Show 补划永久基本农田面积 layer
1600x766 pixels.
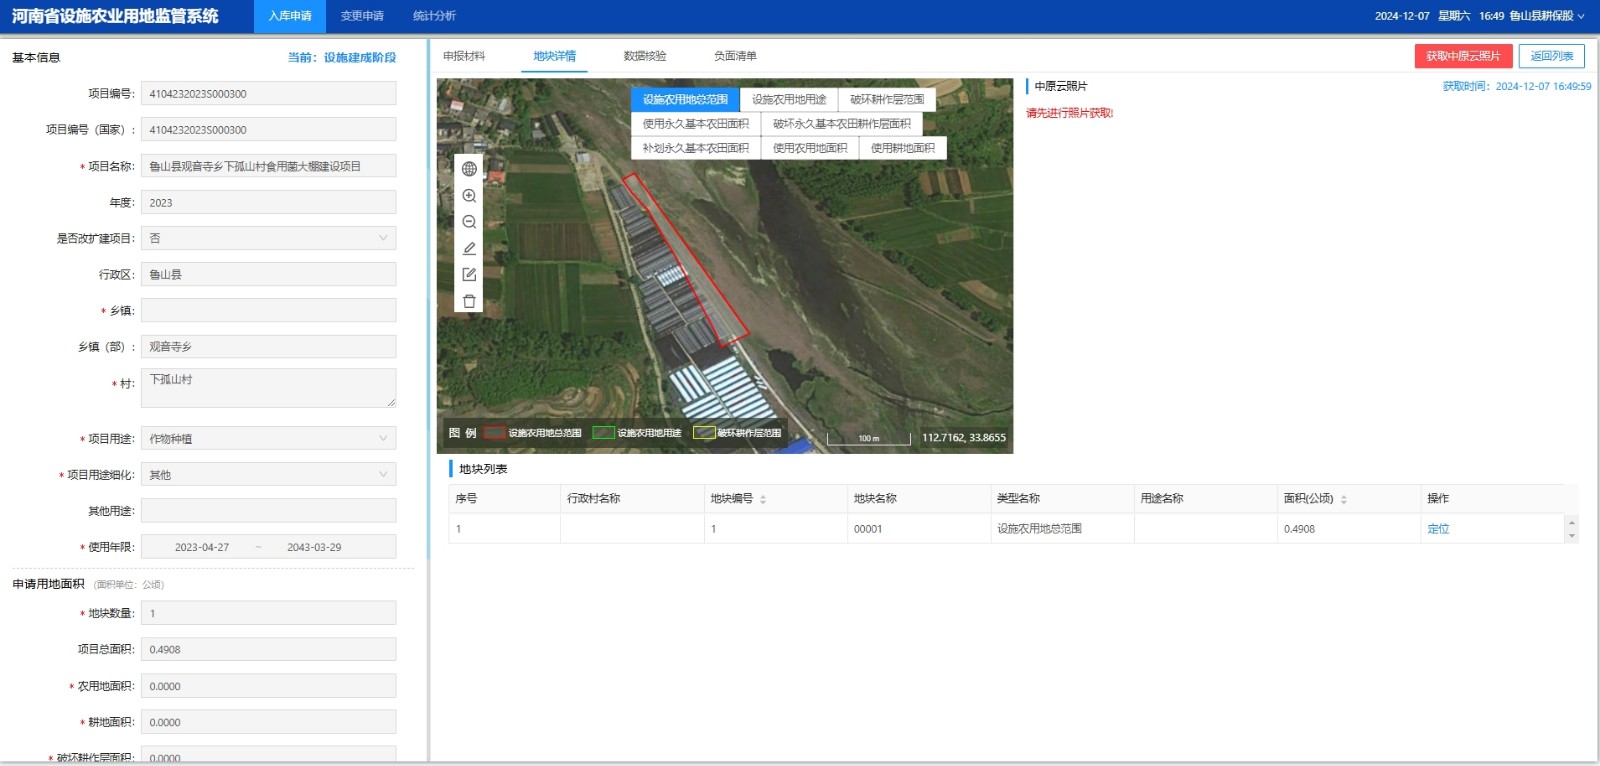click(x=695, y=148)
